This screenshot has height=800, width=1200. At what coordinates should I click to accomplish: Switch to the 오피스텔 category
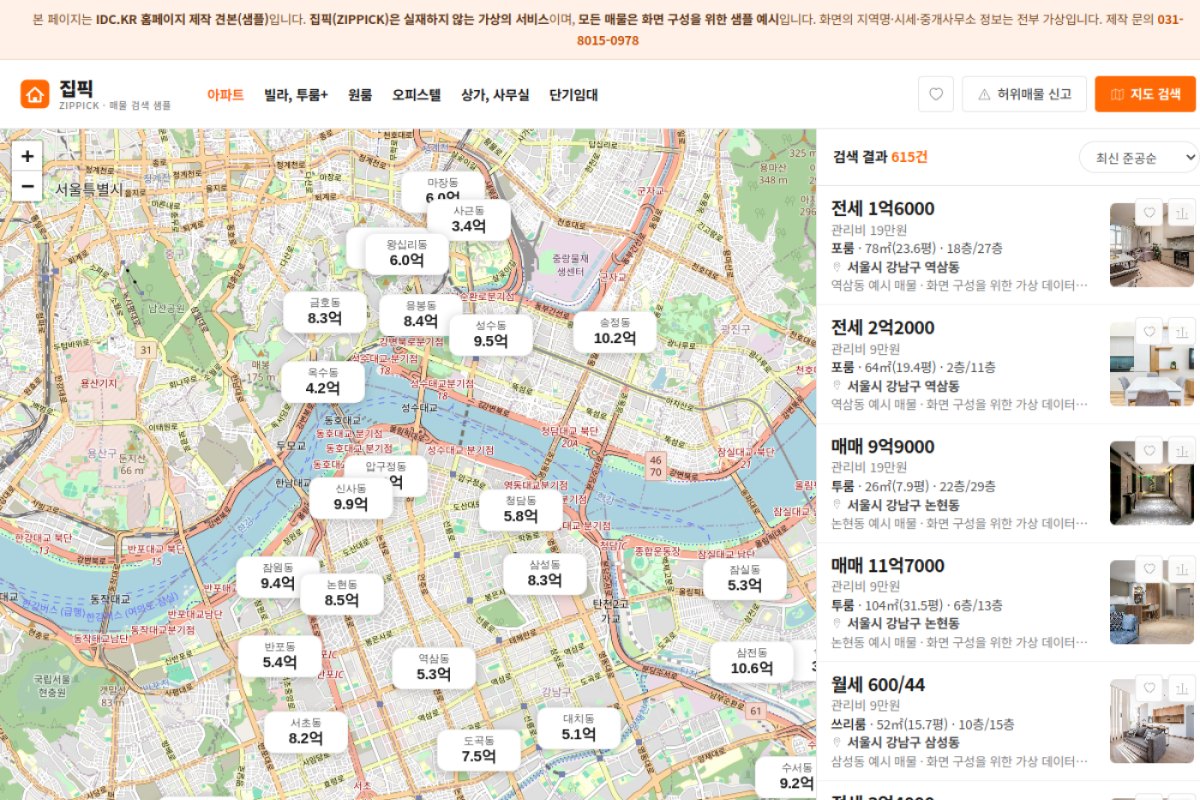point(416,95)
